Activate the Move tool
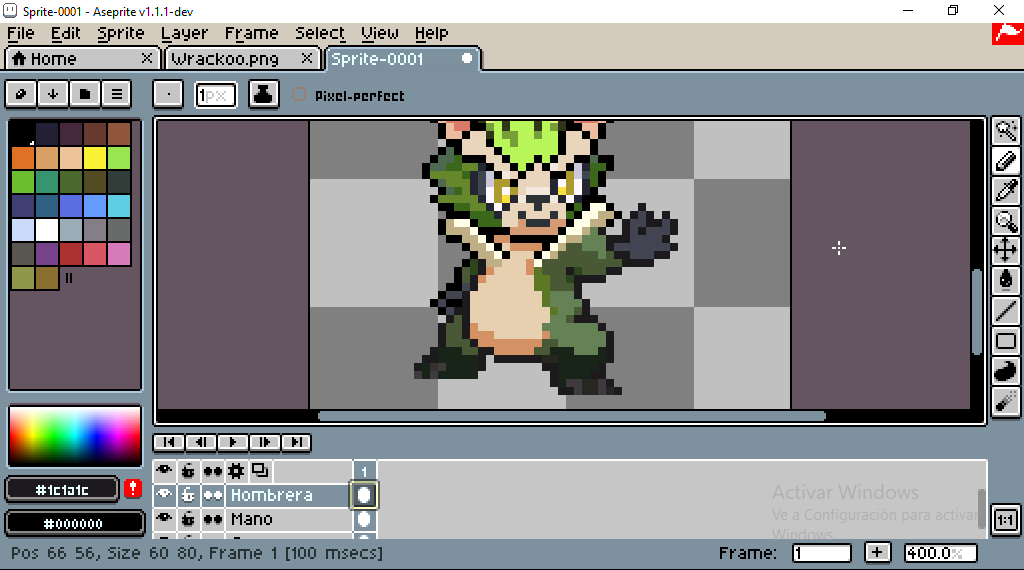 pos(1006,250)
